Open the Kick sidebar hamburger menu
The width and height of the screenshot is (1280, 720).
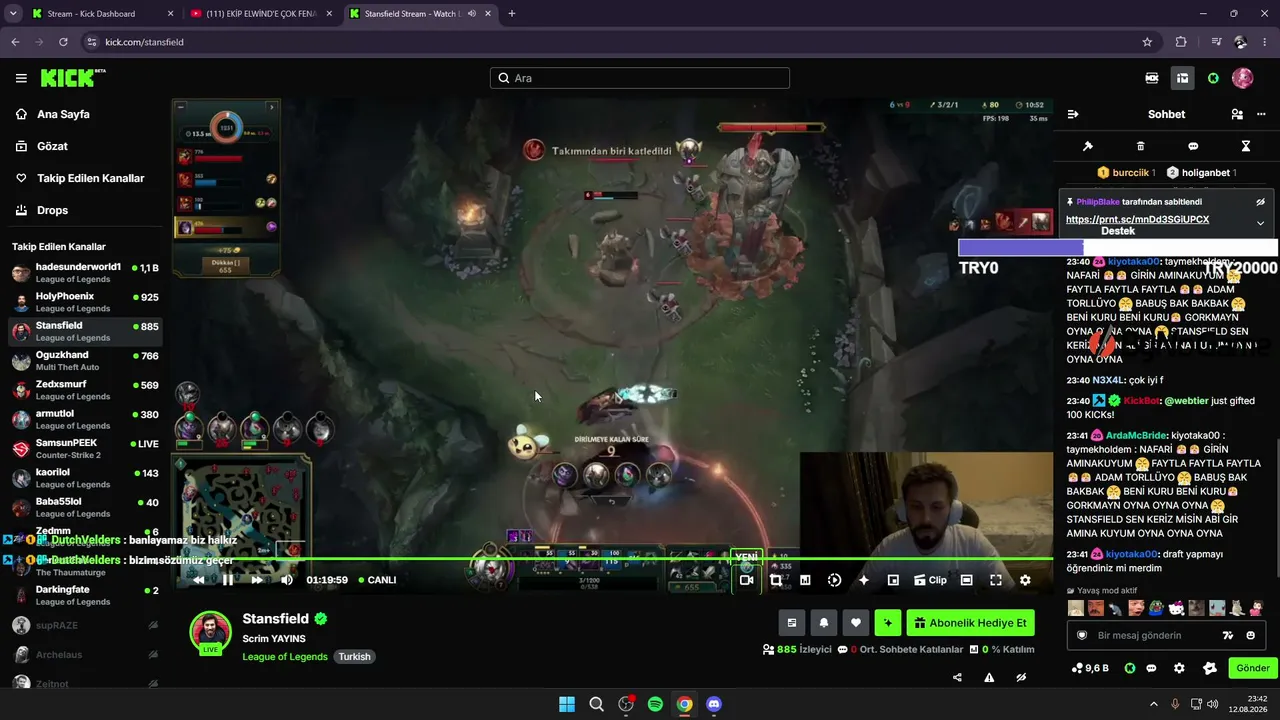tap(21, 78)
